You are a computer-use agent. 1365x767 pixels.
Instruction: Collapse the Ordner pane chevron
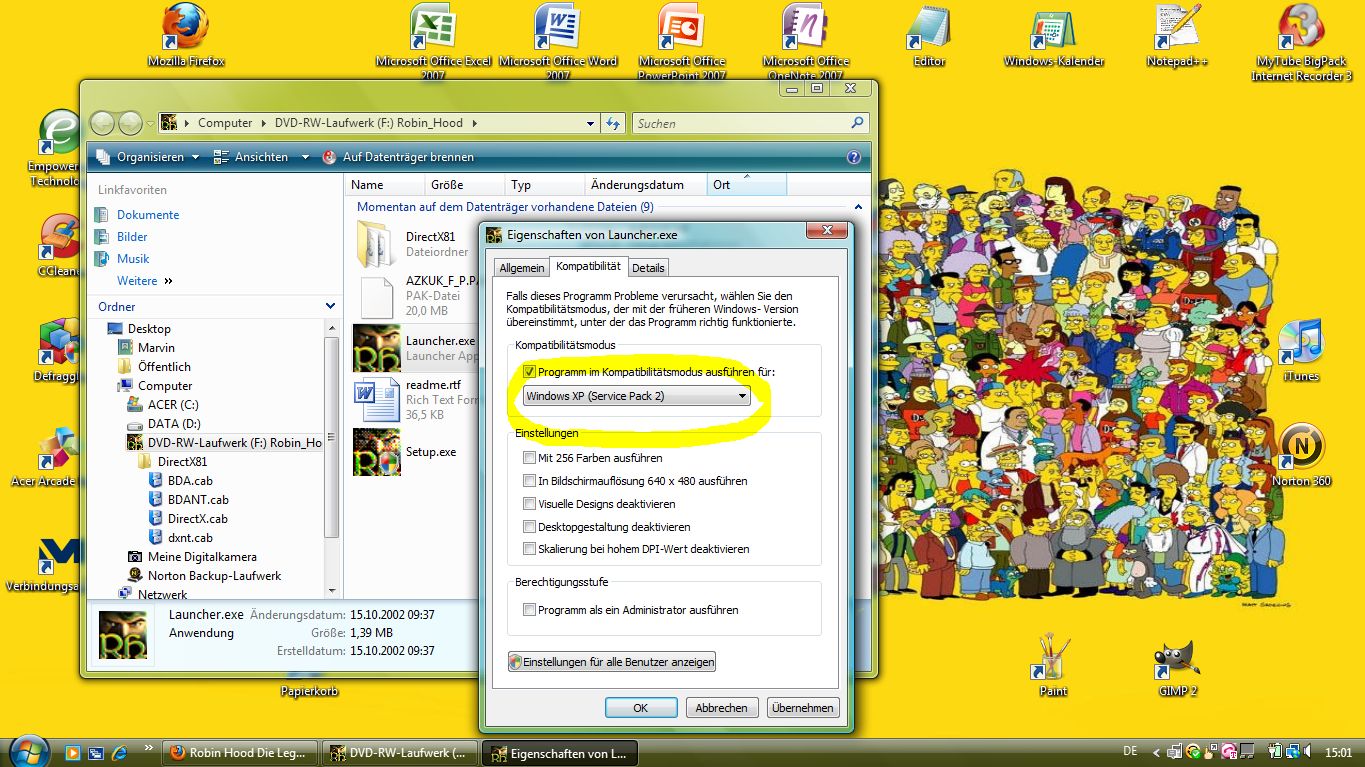(331, 306)
